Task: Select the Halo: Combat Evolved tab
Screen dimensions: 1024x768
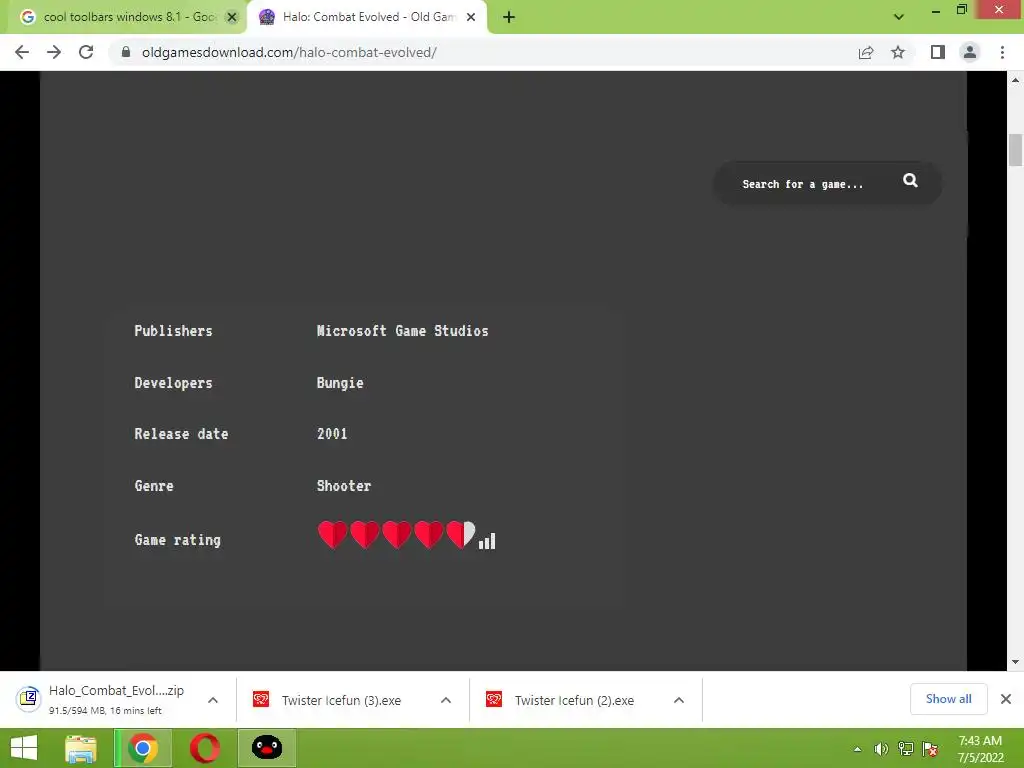Action: (366, 17)
